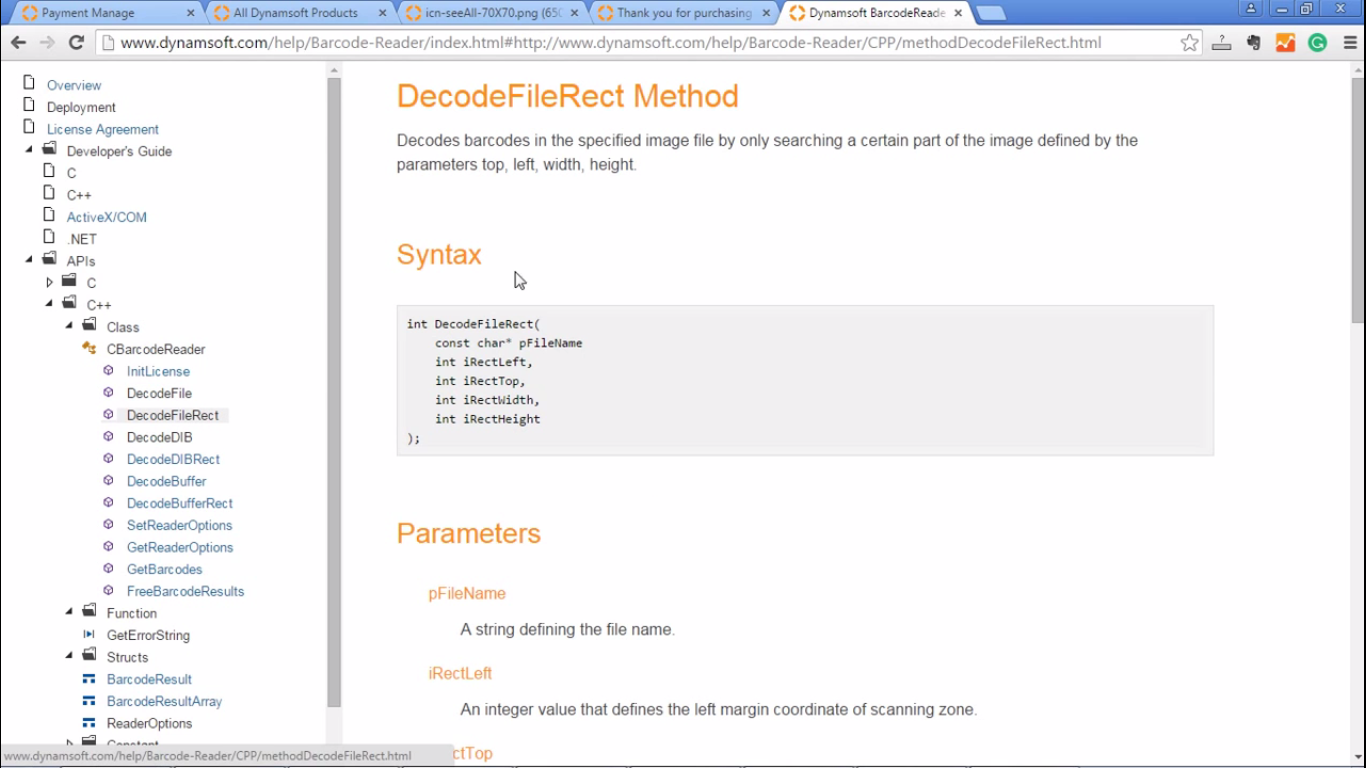The height and width of the screenshot is (768, 1366).
Task: Click the sidebar vertical scrollbar
Action: click(334, 392)
